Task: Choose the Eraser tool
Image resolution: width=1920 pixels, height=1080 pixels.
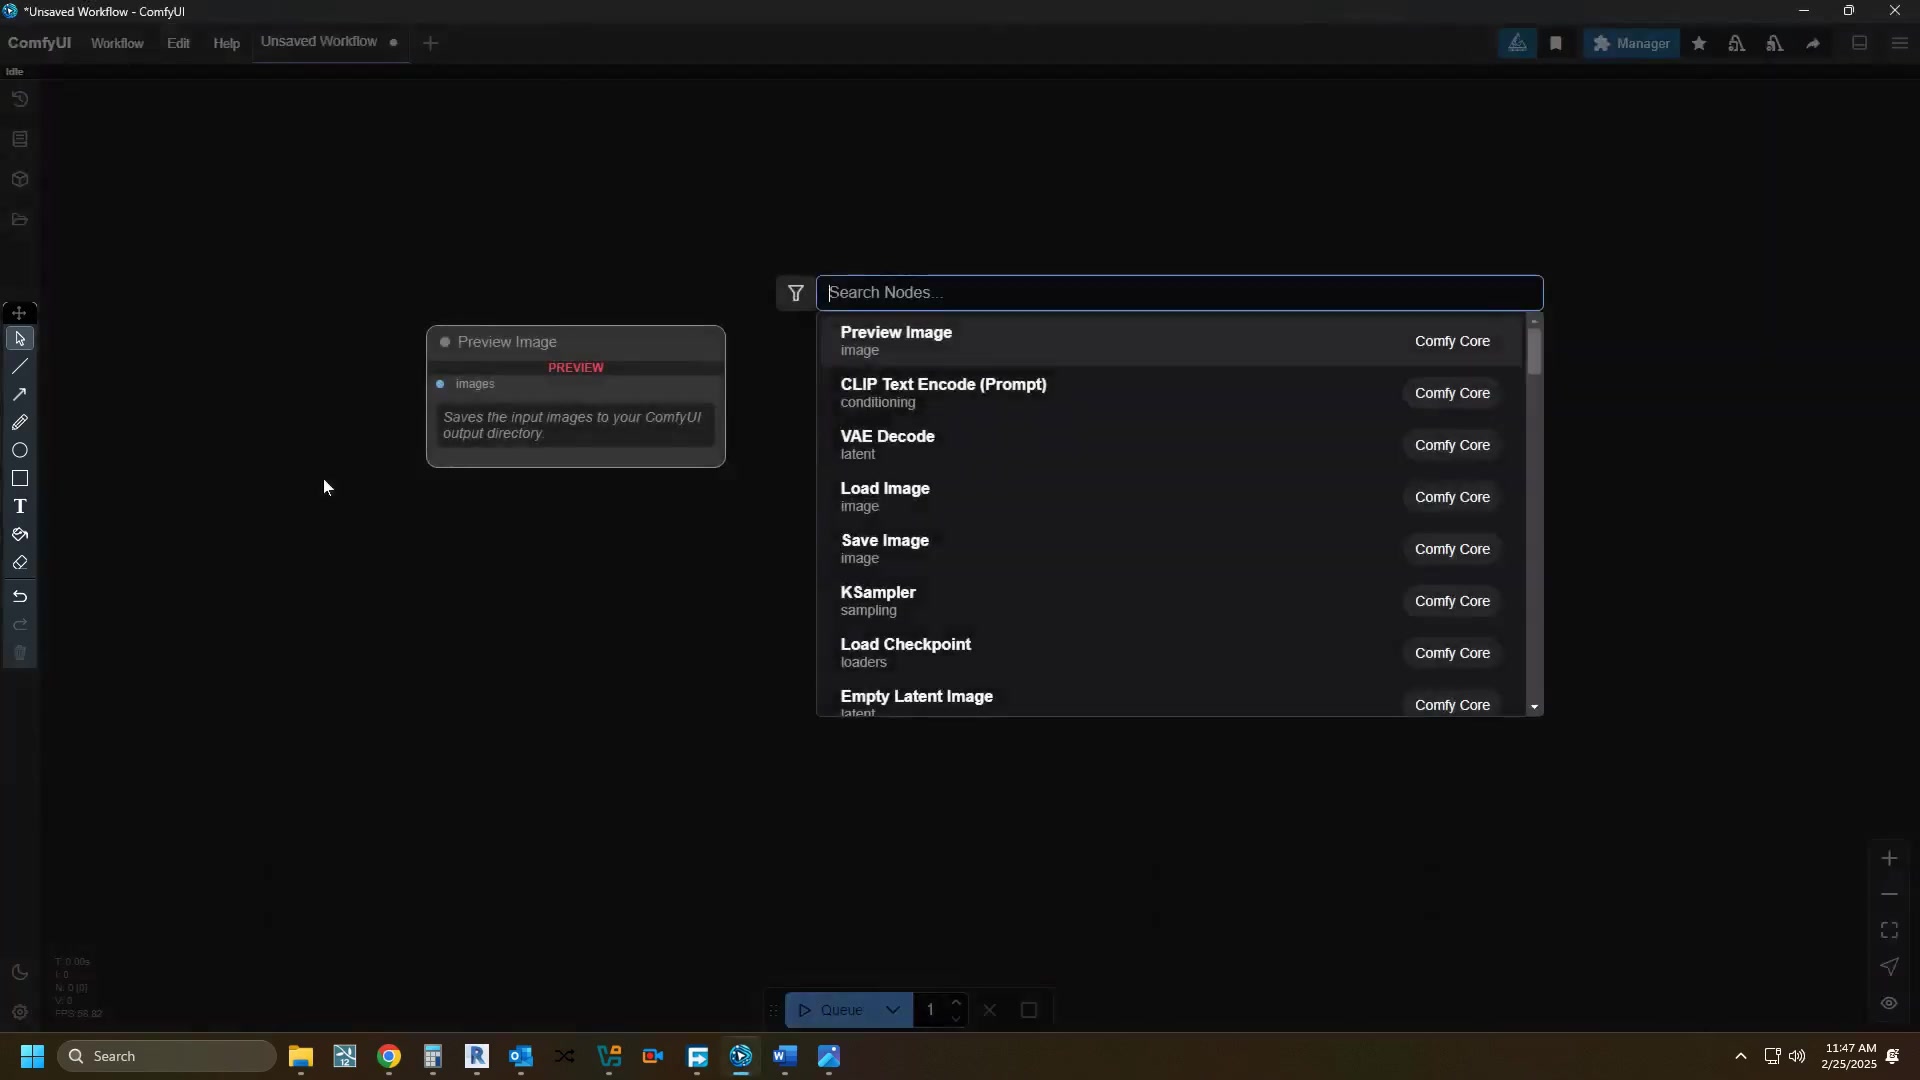Action: pos(20,563)
